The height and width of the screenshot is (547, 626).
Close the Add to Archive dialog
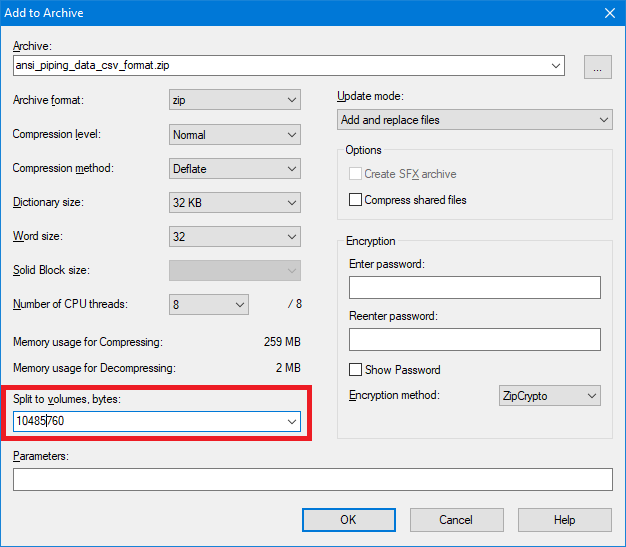[x=609, y=13]
